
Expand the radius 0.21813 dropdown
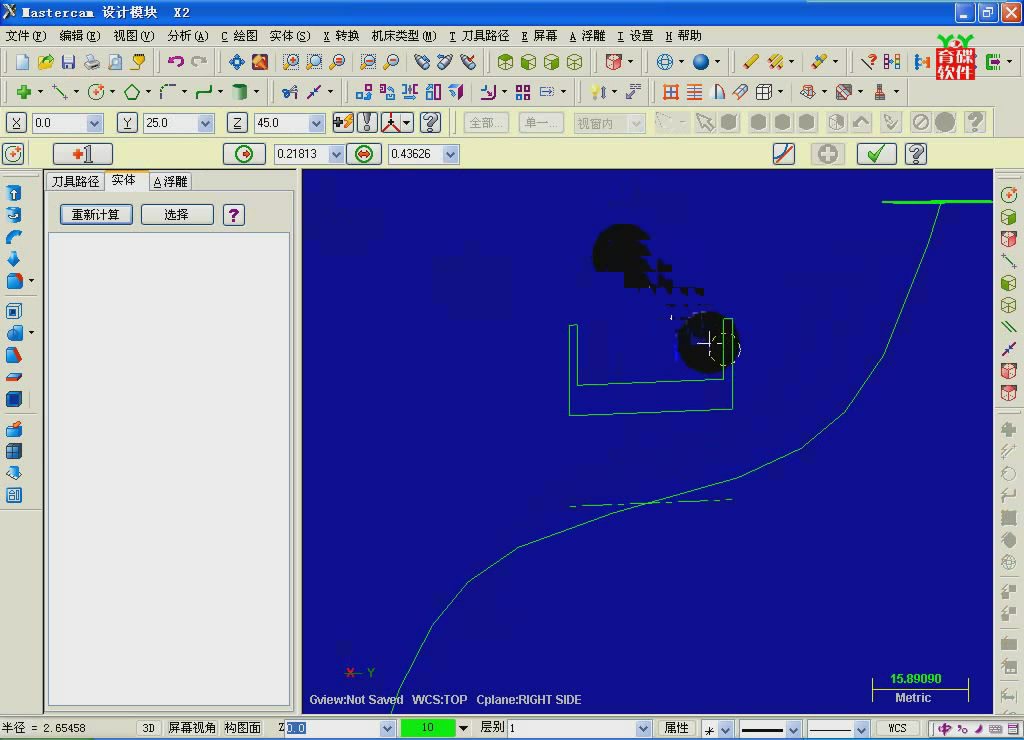tap(336, 154)
